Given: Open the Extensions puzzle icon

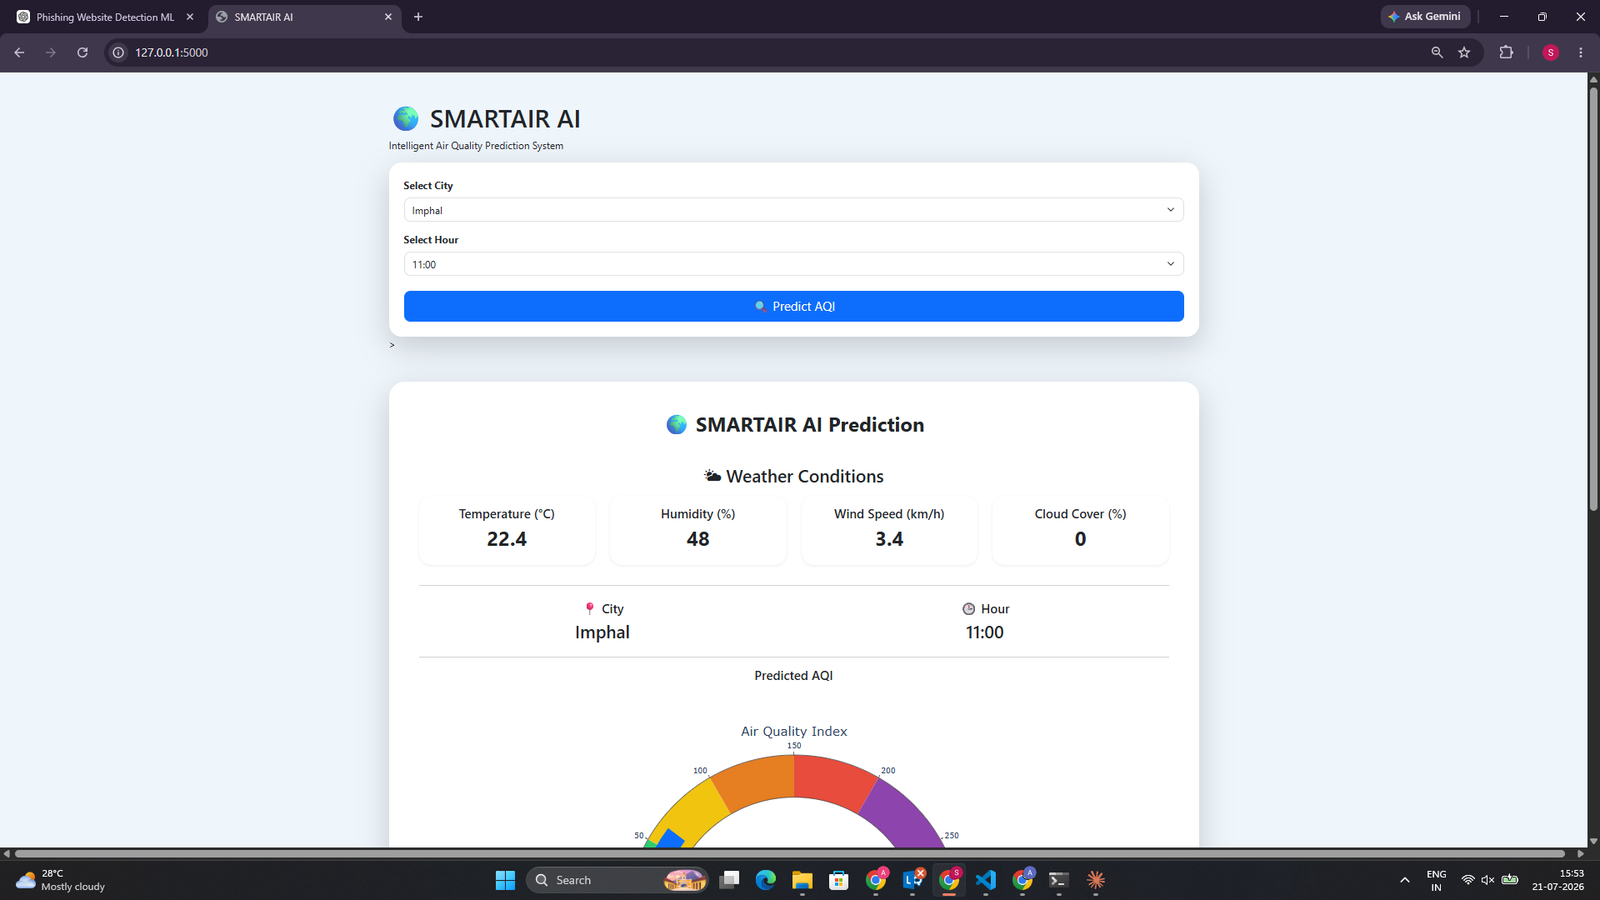Looking at the screenshot, I should point(1506,52).
